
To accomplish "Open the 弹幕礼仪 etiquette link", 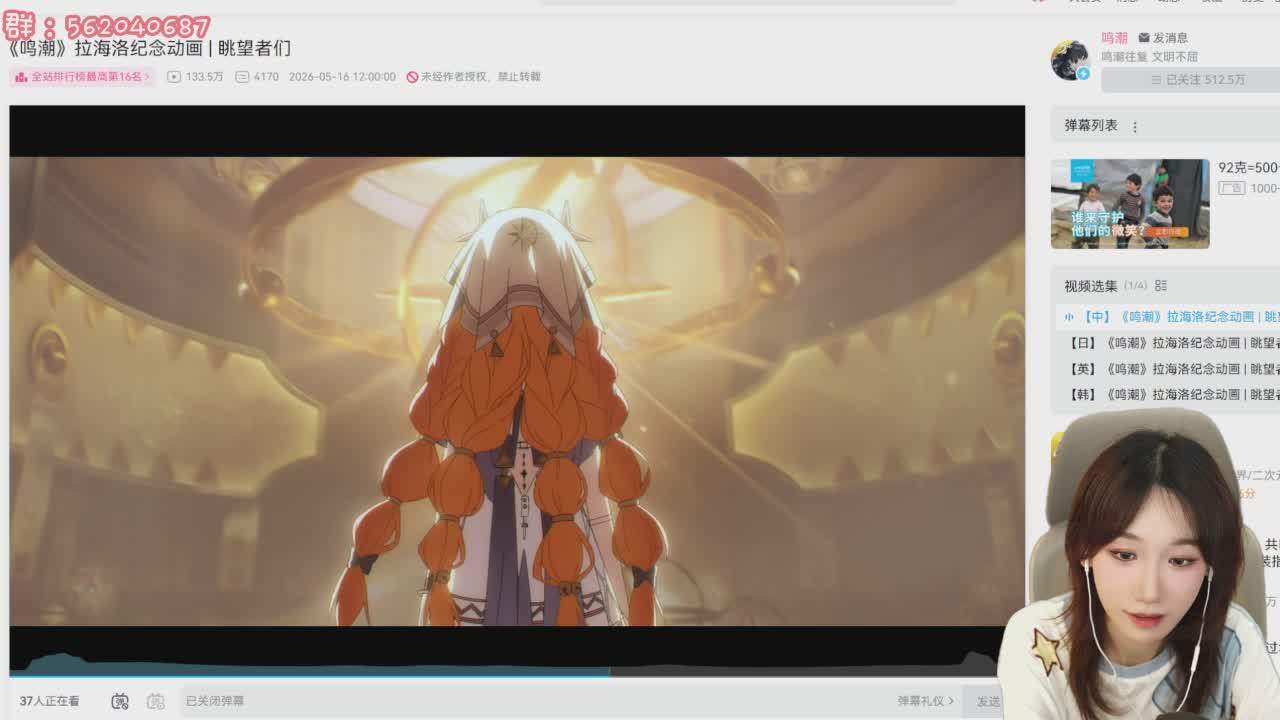I will pyautogui.click(x=926, y=701).
